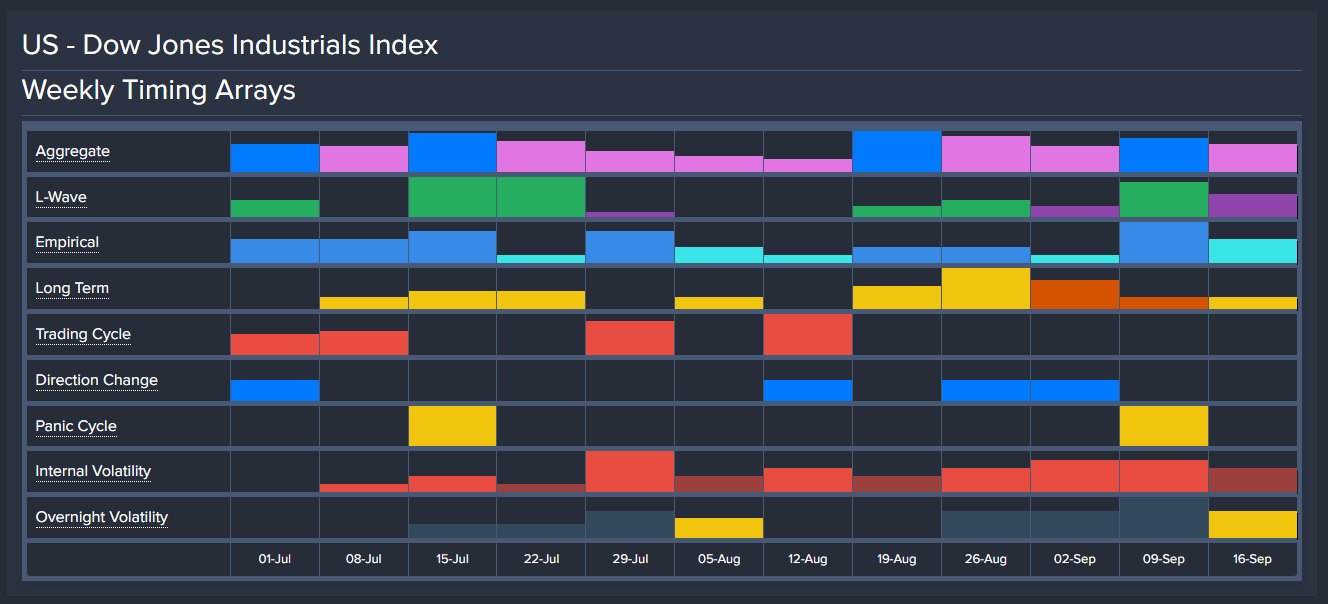This screenshot has height=604, width=1328.
Task: Select the Aggregate bar for 01-Jul
Action: (x=275, y=158)
